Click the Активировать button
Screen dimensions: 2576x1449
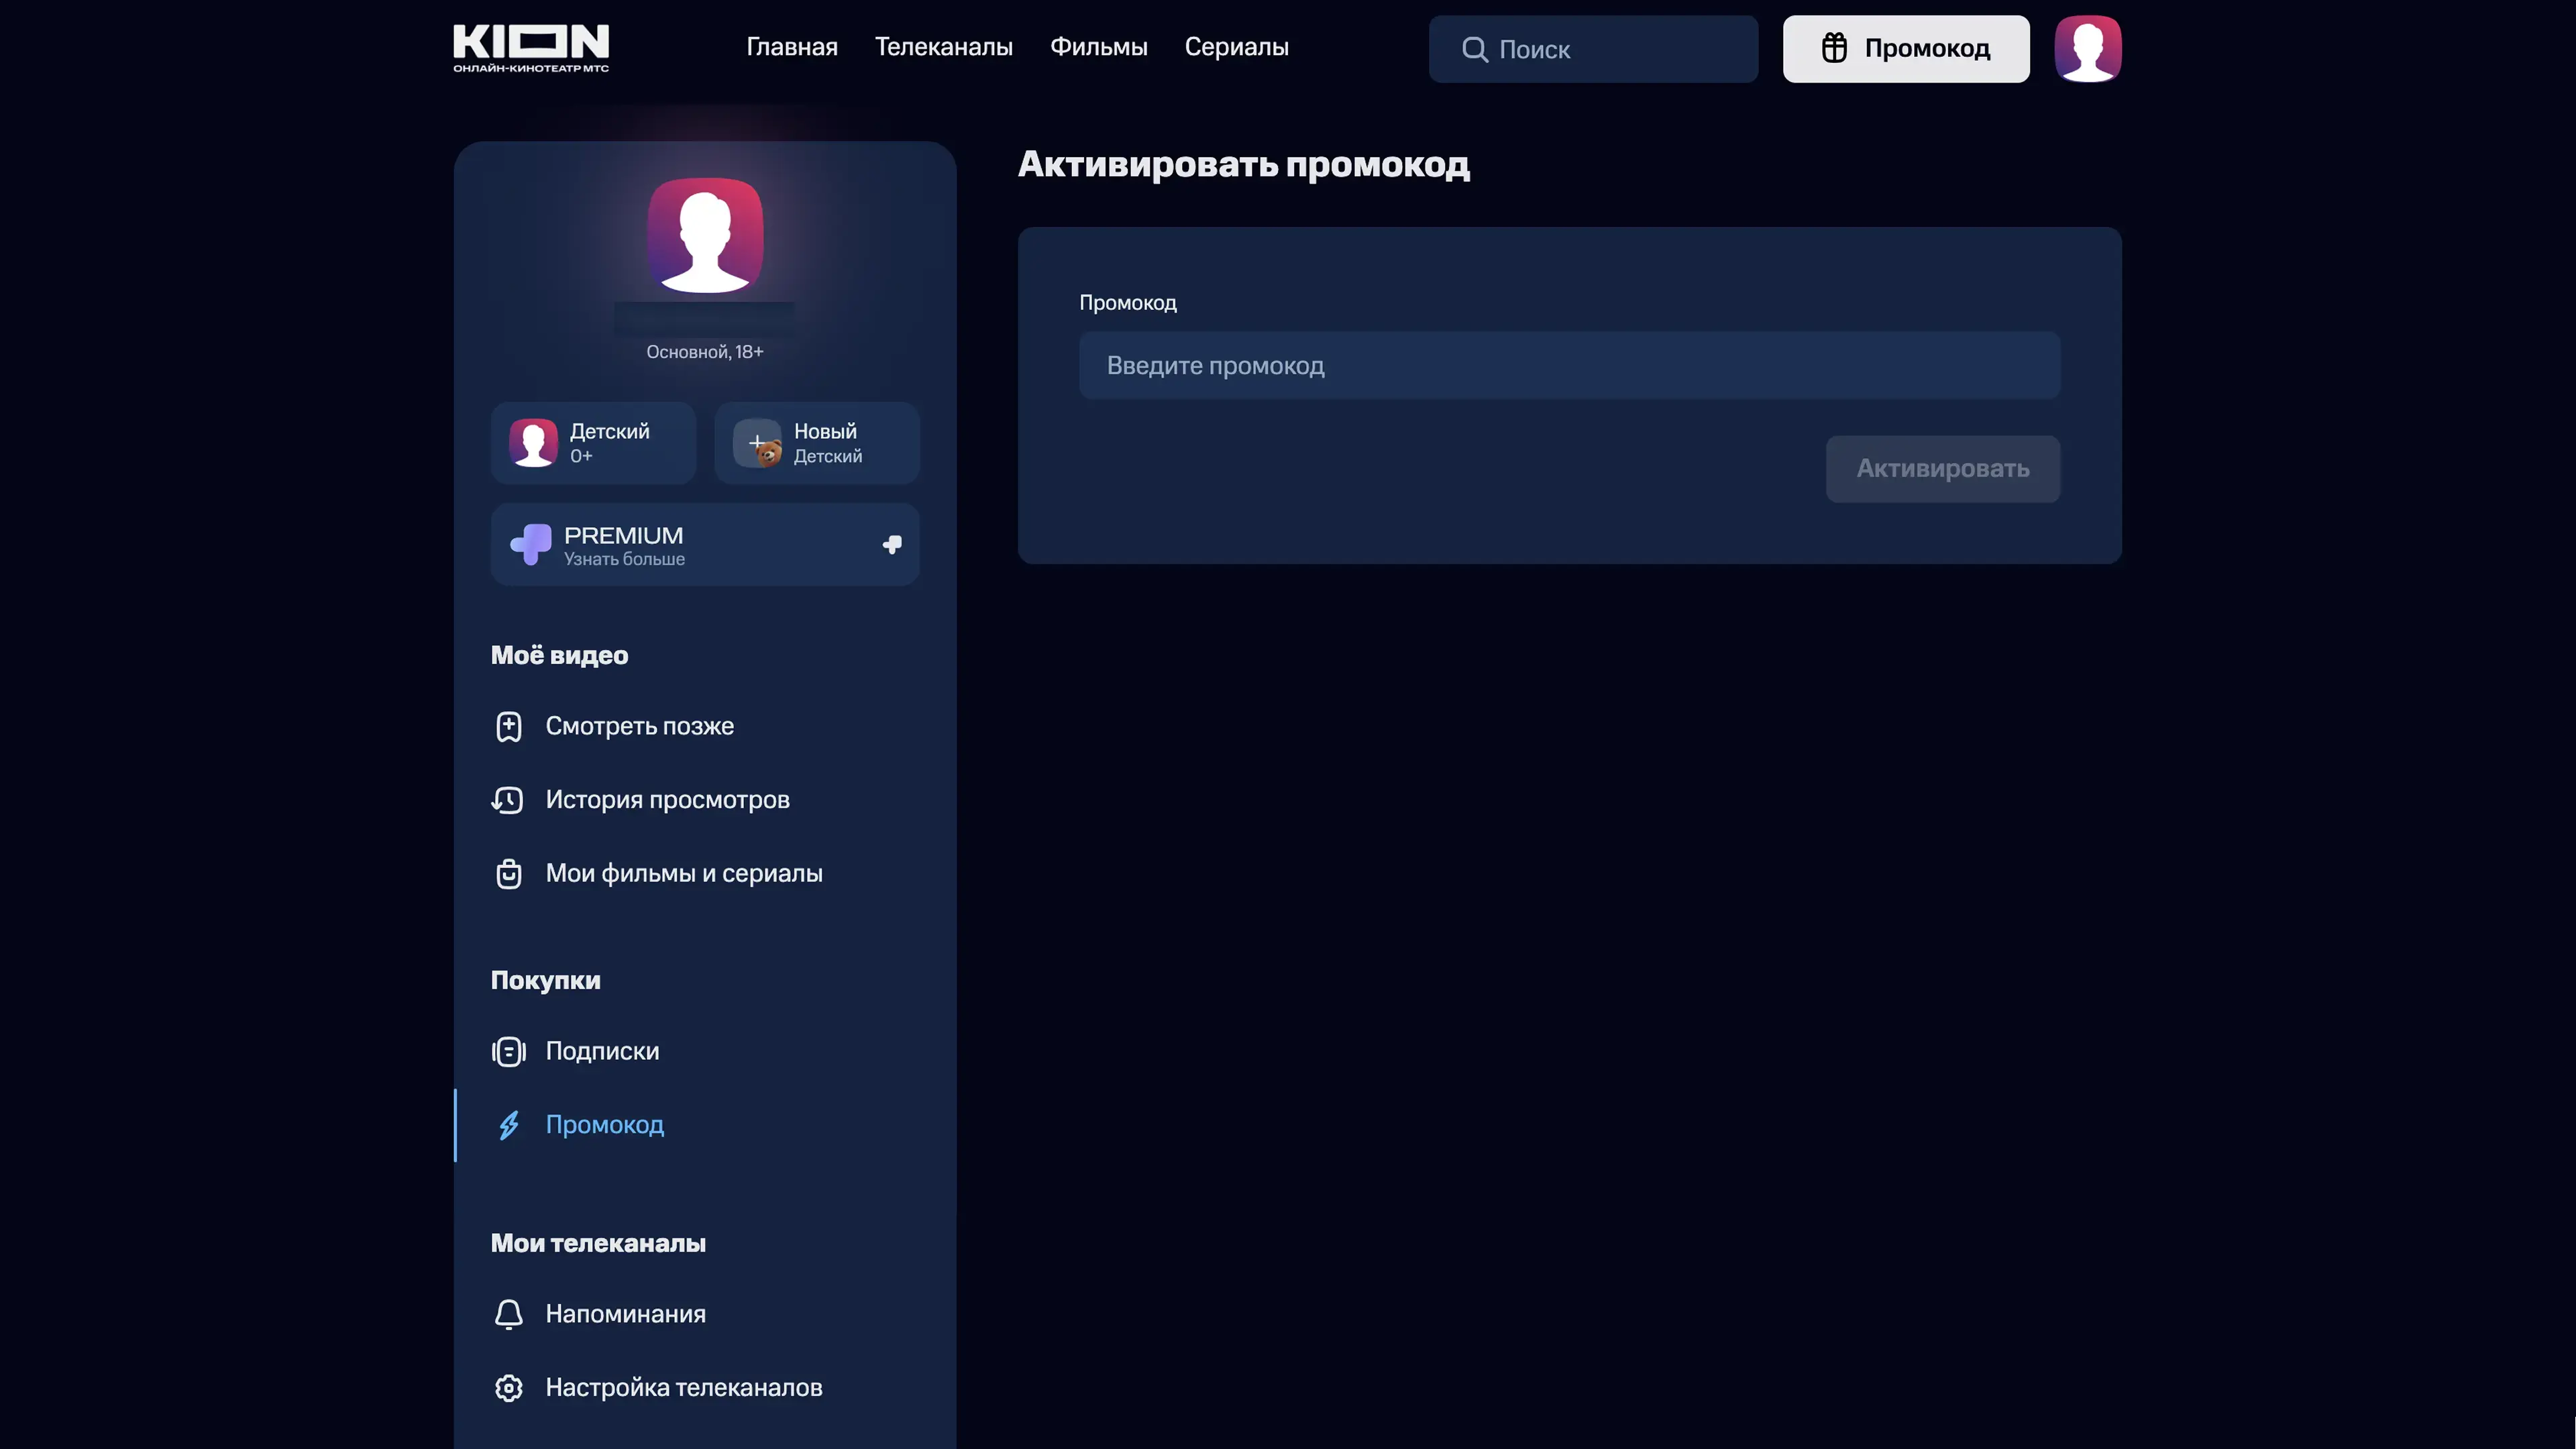pos(1942,468)
